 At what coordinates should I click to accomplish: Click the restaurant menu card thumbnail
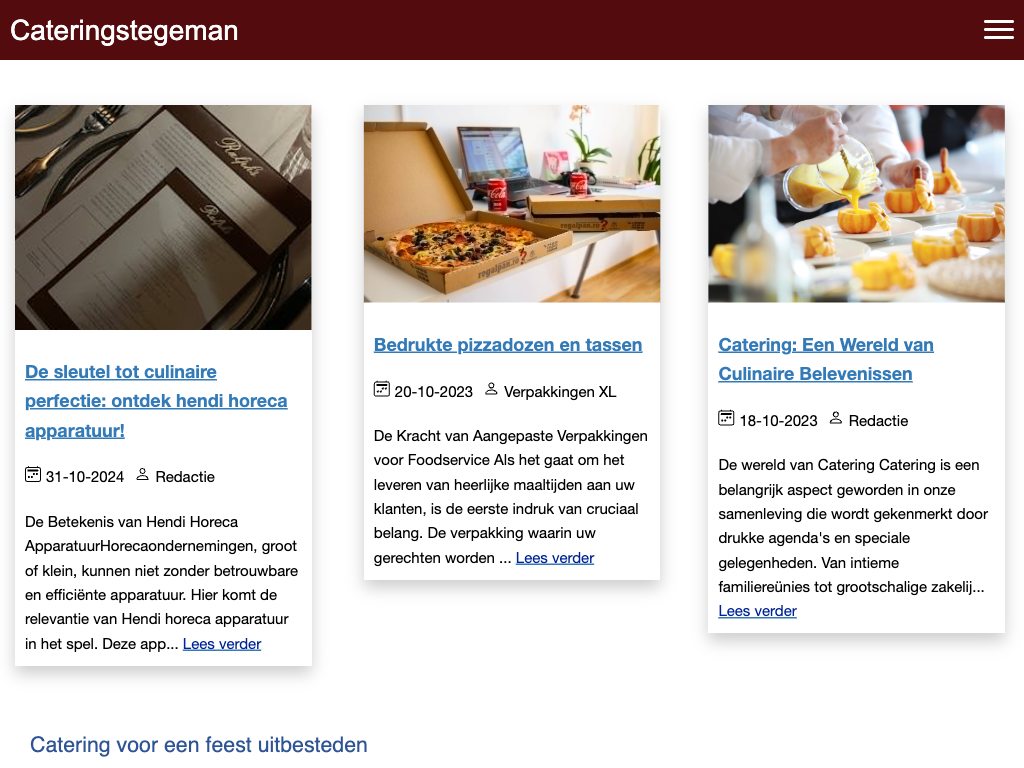[163, 217]
